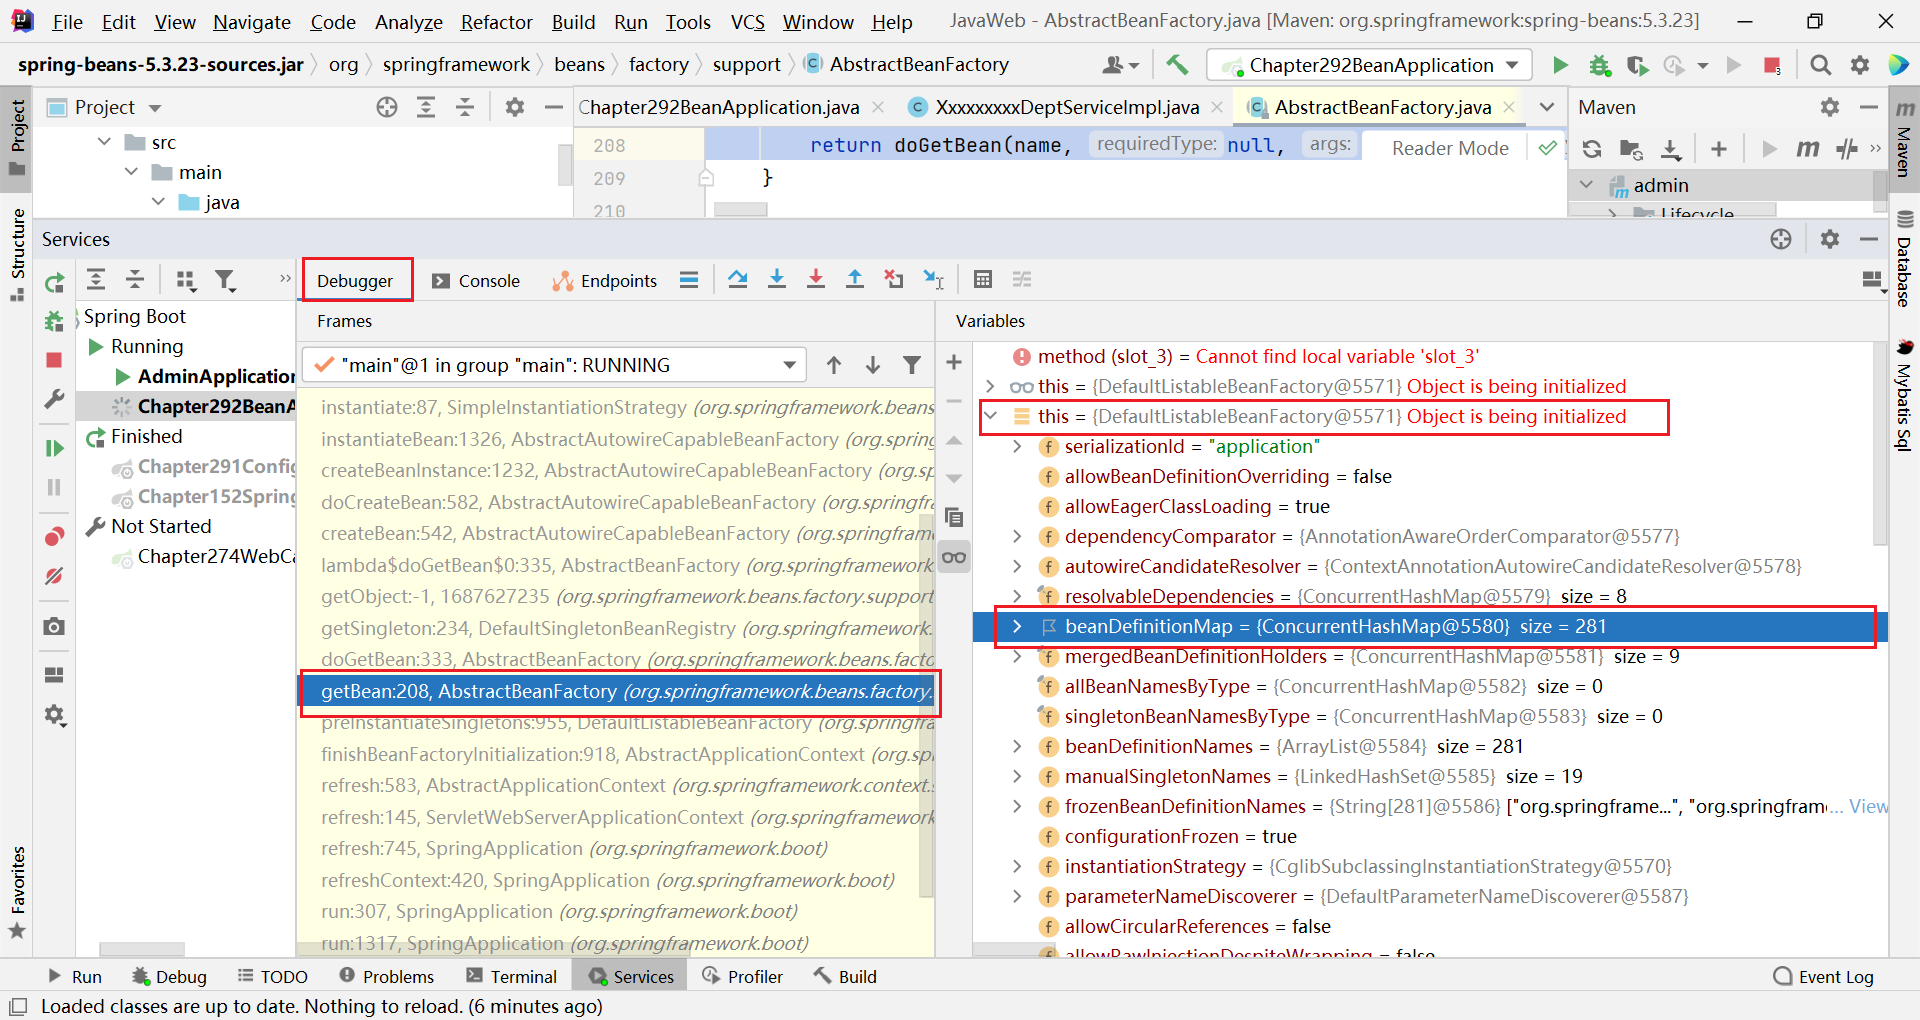Open the Evaluate Expression calculator icon
This screenshot has width=1920, height=1020.
[983, 280]
